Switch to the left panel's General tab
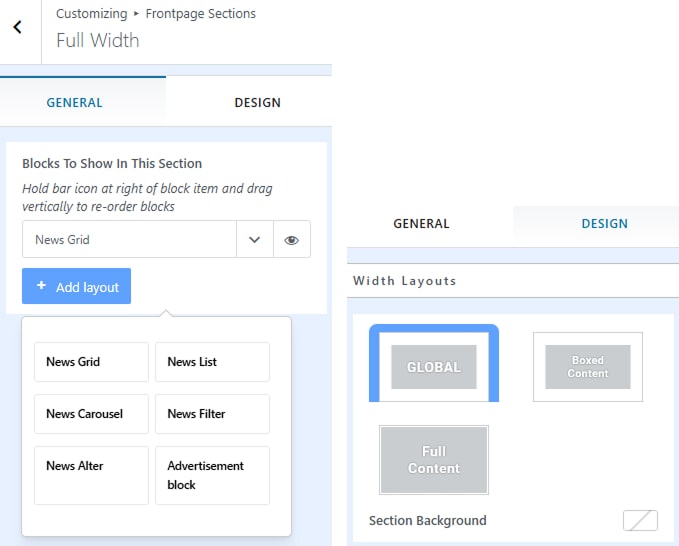 (x=75, y=102)
